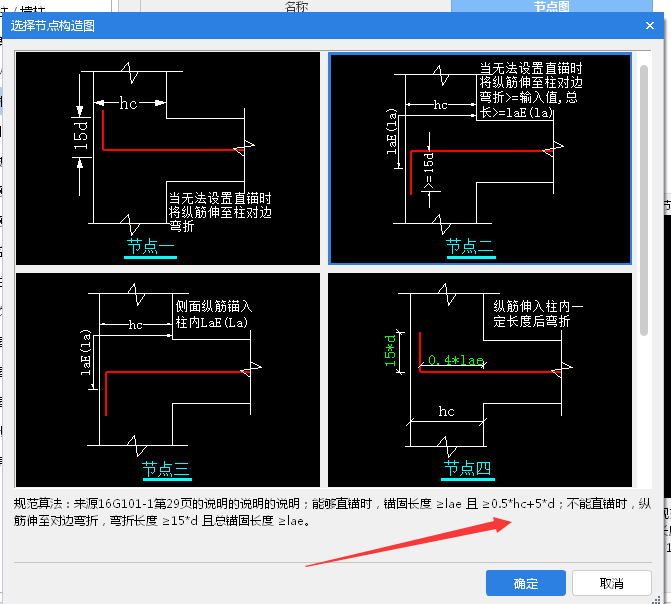Click the 节点四 label link
Screen dimensions: 671x604
click(x=468, y=470)
